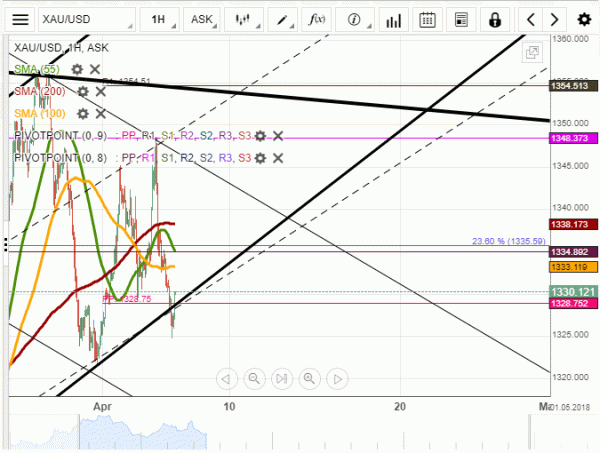Viewport: 600px width, 453px height.
Task: Click the 1345.000 price axis label
Action: coord(570,166)
